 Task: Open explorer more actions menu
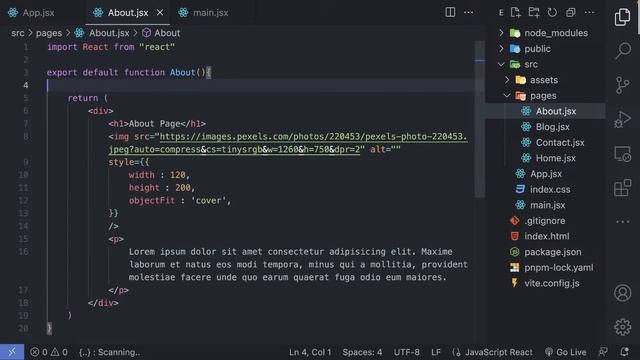coord(589,13)
